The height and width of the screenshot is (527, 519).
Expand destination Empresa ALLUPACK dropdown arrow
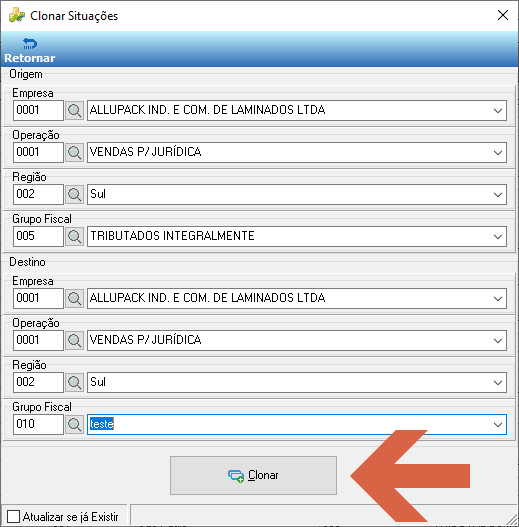pos(498,298)
